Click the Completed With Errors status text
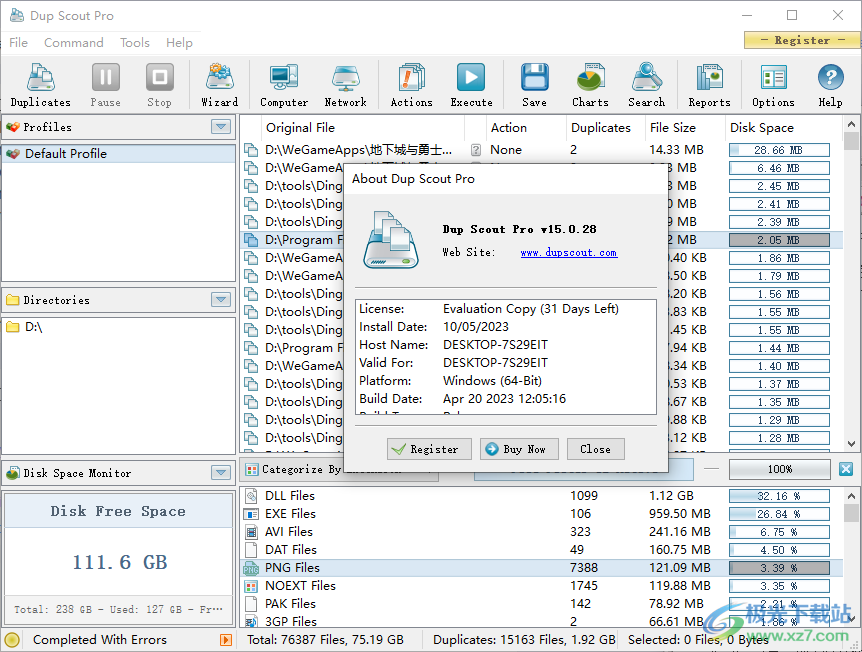The height and width of the screenshot is (652, 862). pyautogui.click(x=100, y=640)
